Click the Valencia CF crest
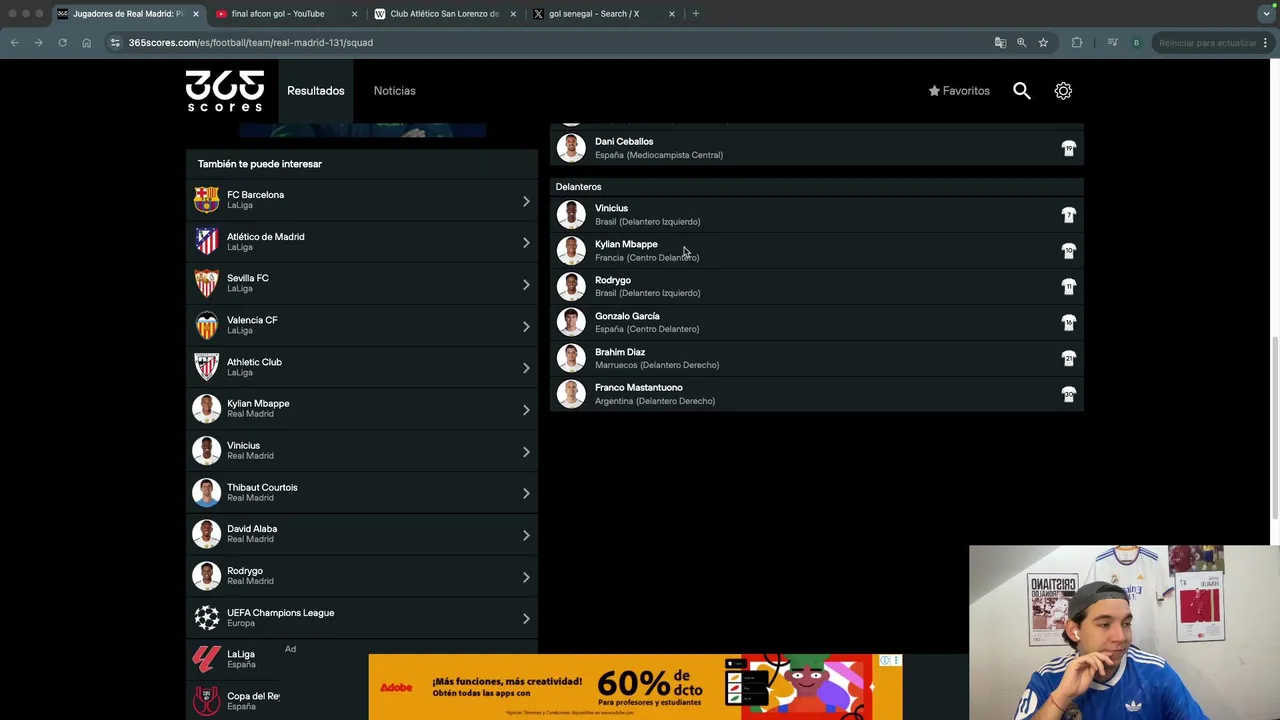Image resolution: width=1280 pixels, height=720 pixels. [206, 325]
